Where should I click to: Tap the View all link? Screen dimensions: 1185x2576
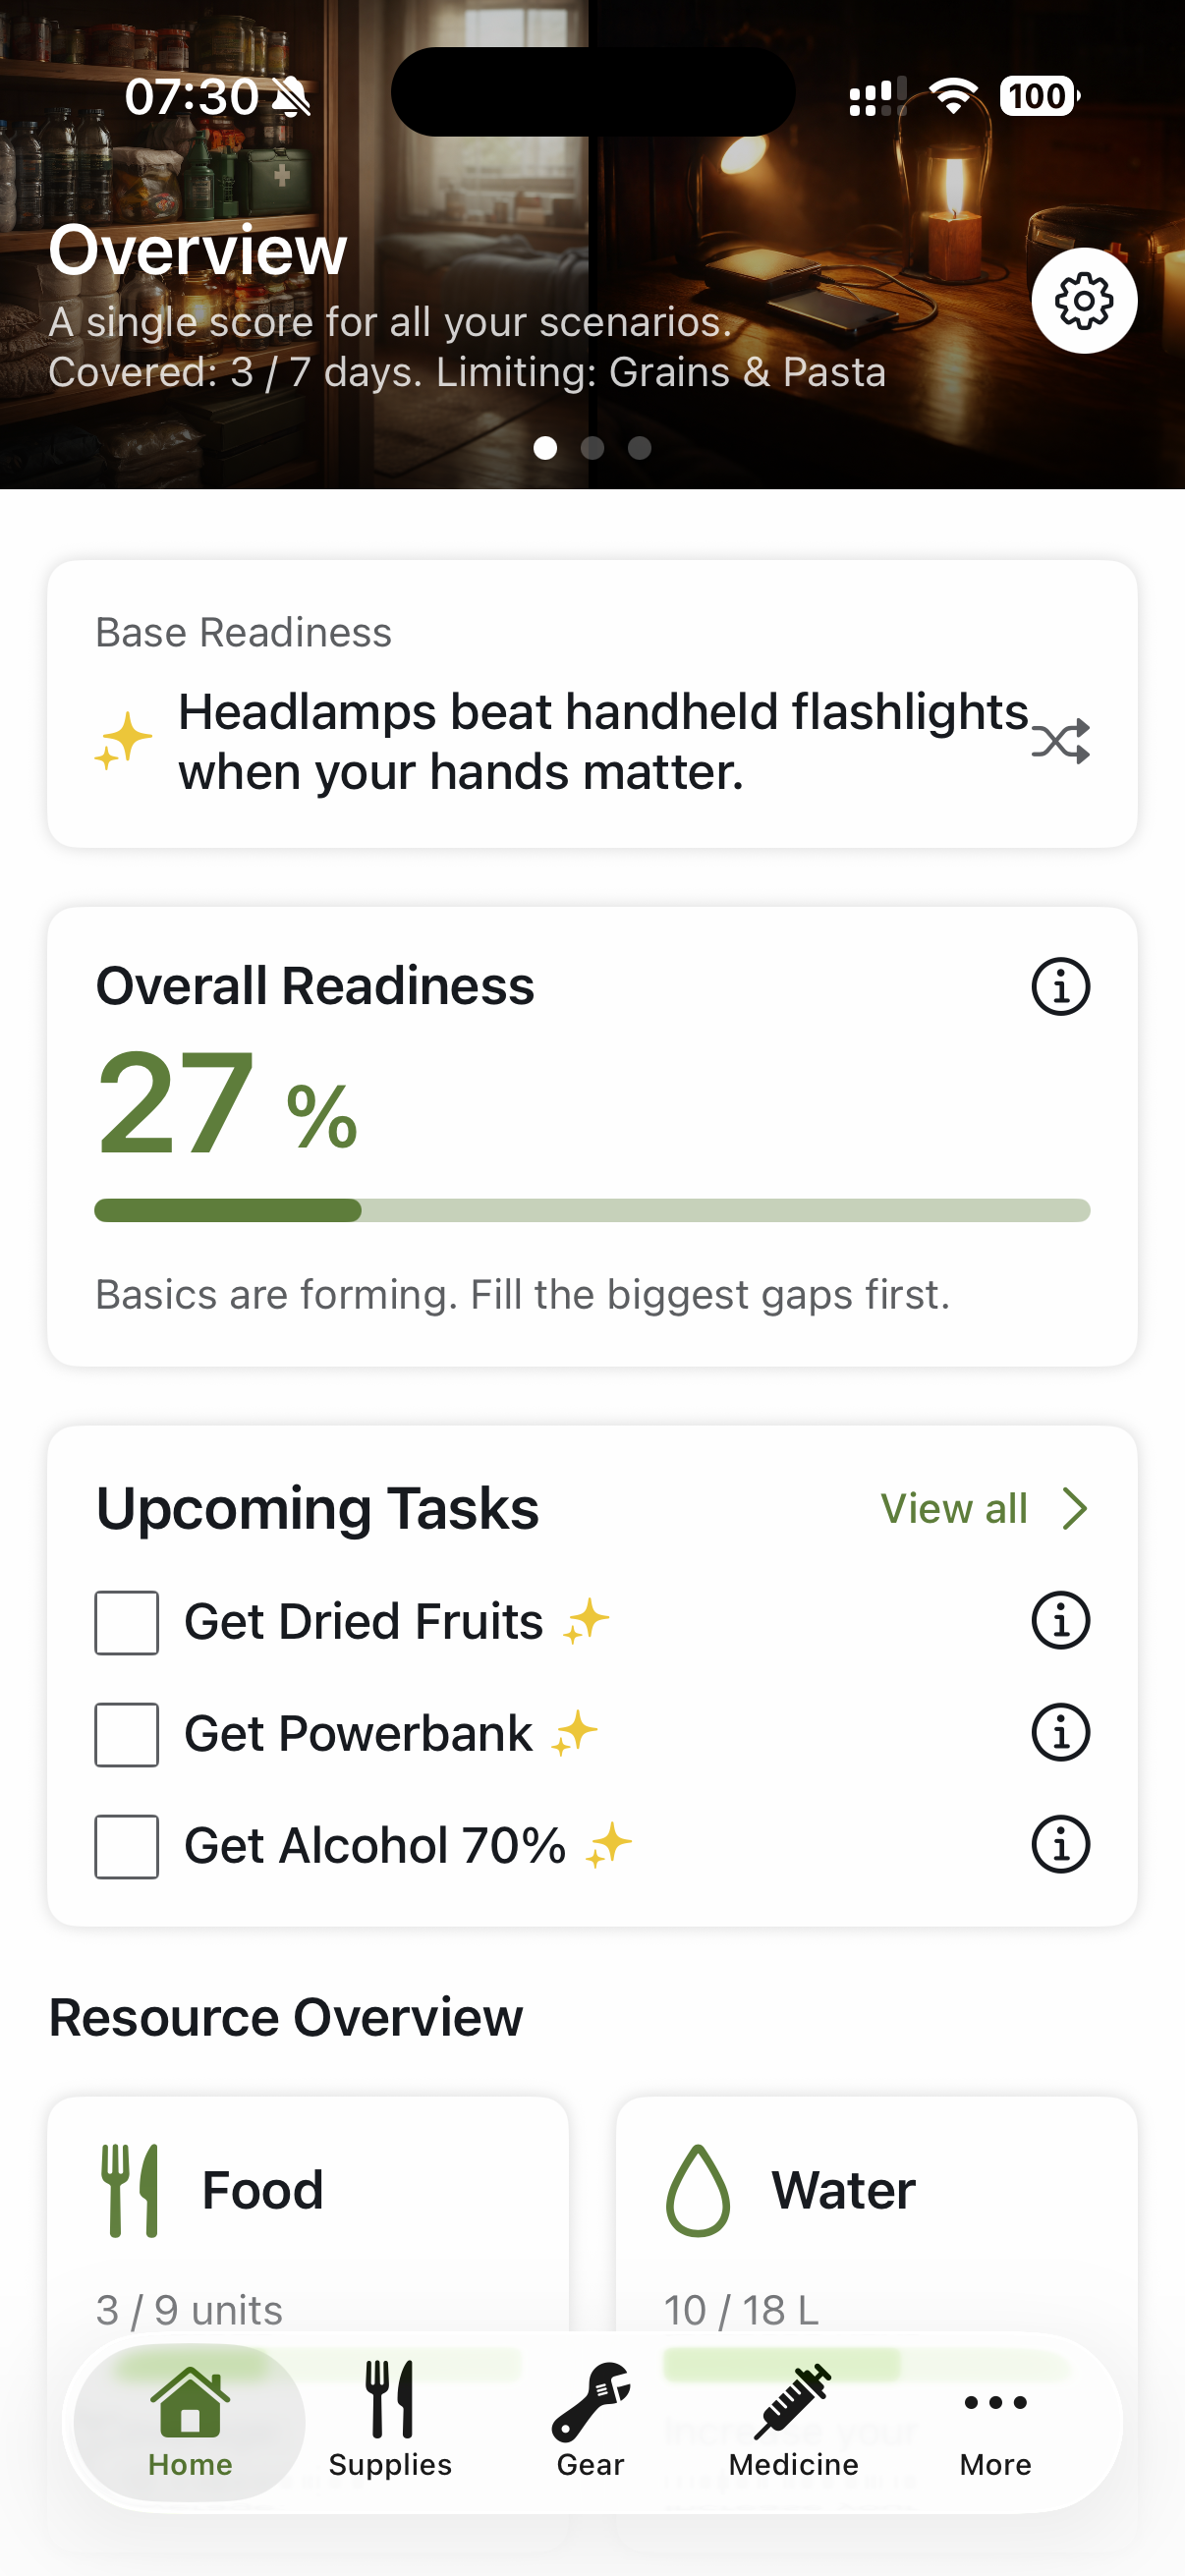coord(953,1509)
